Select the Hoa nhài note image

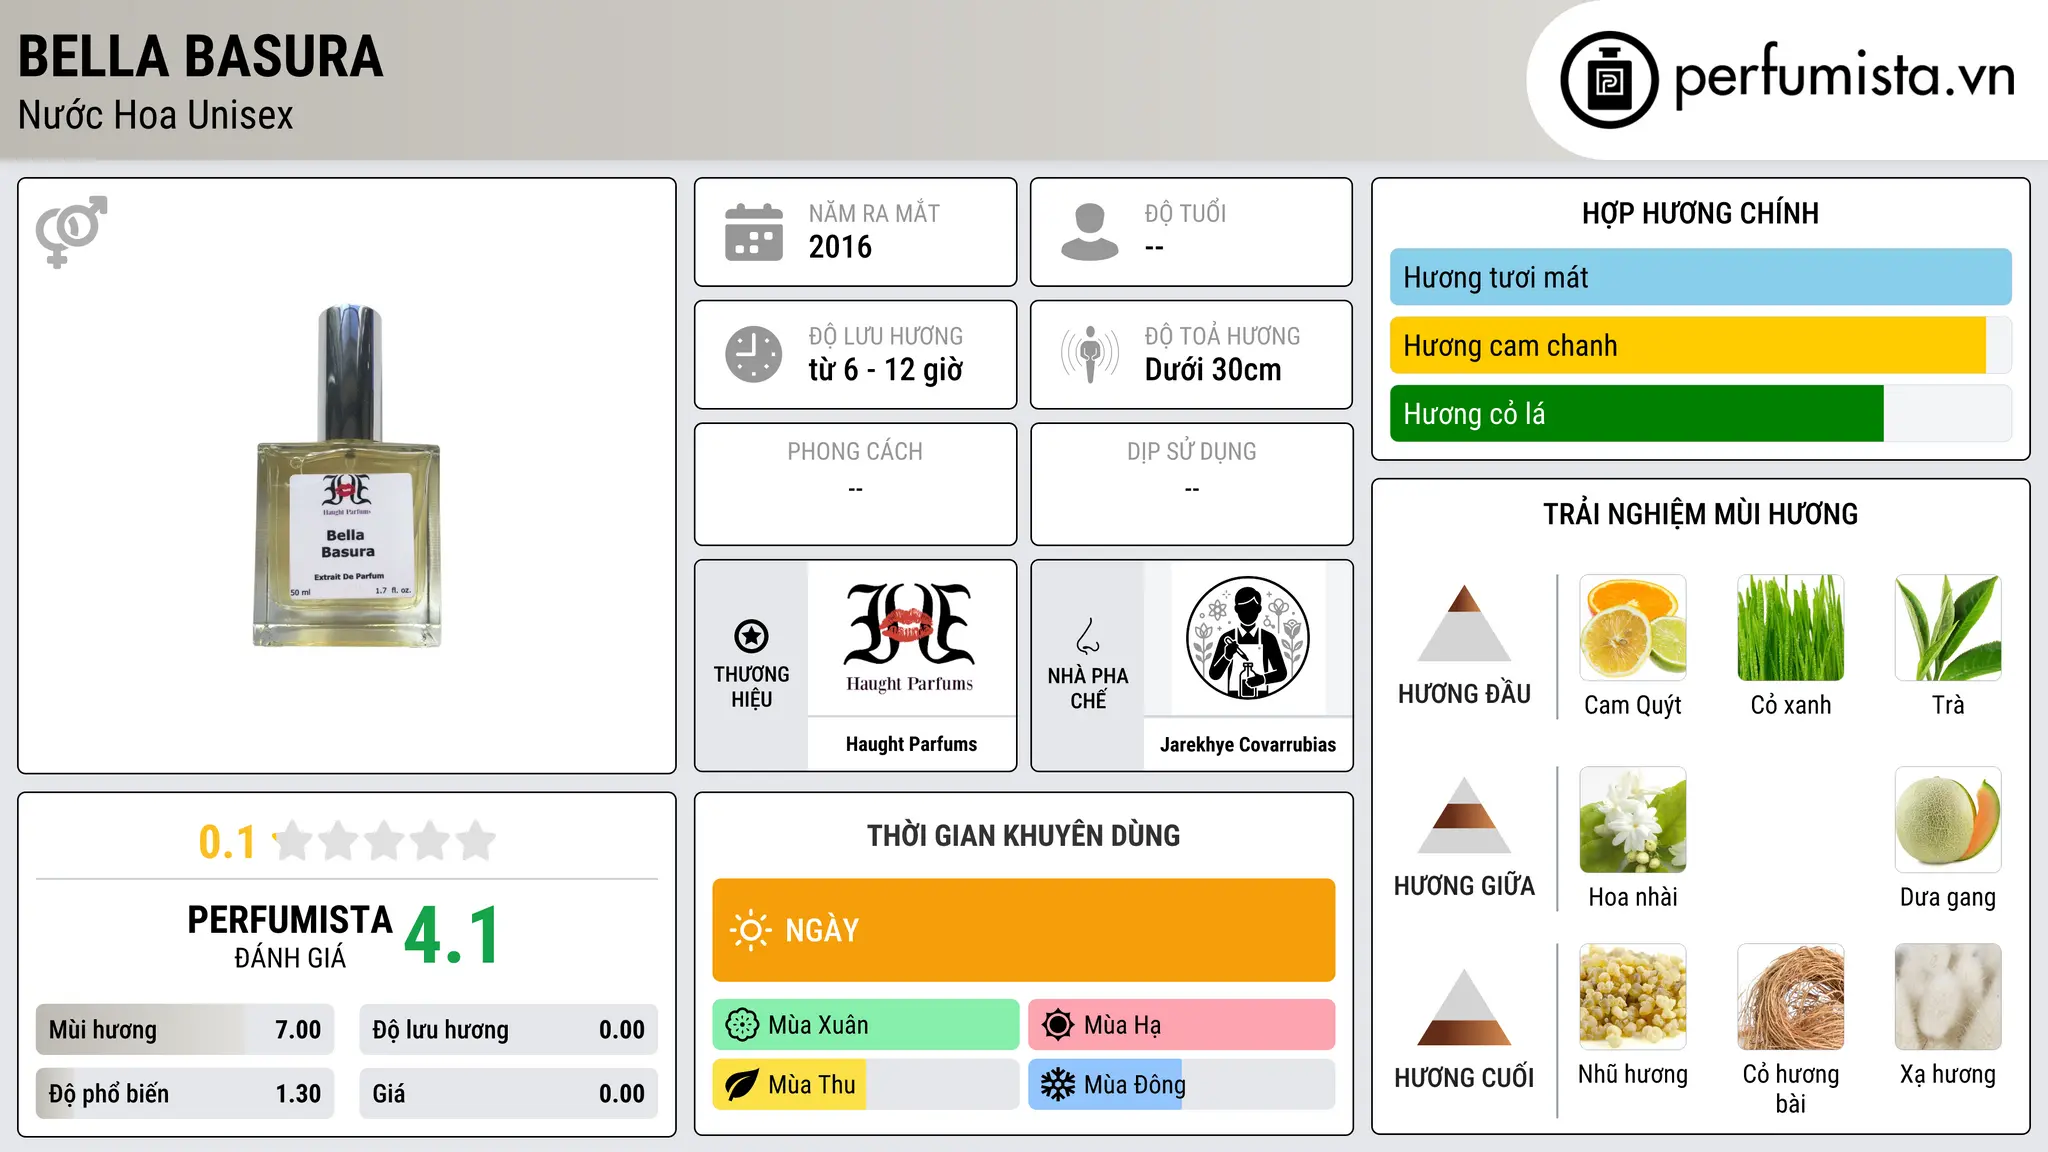point(1633,819)
